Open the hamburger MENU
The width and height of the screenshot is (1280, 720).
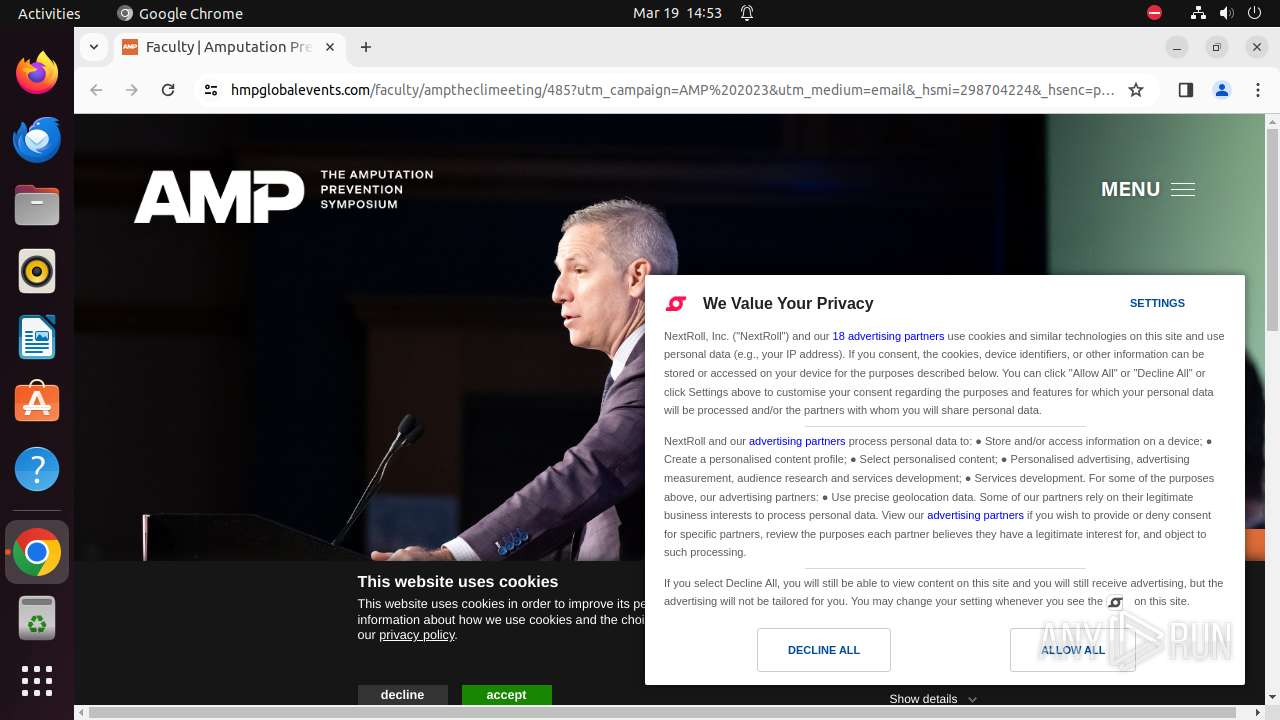[1148, 189]
